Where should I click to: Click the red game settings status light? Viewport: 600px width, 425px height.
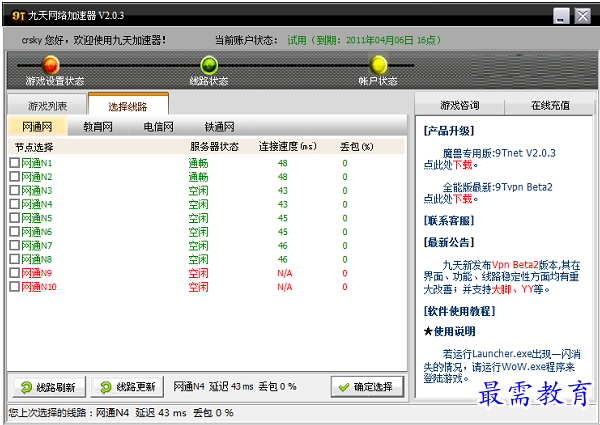51,64
